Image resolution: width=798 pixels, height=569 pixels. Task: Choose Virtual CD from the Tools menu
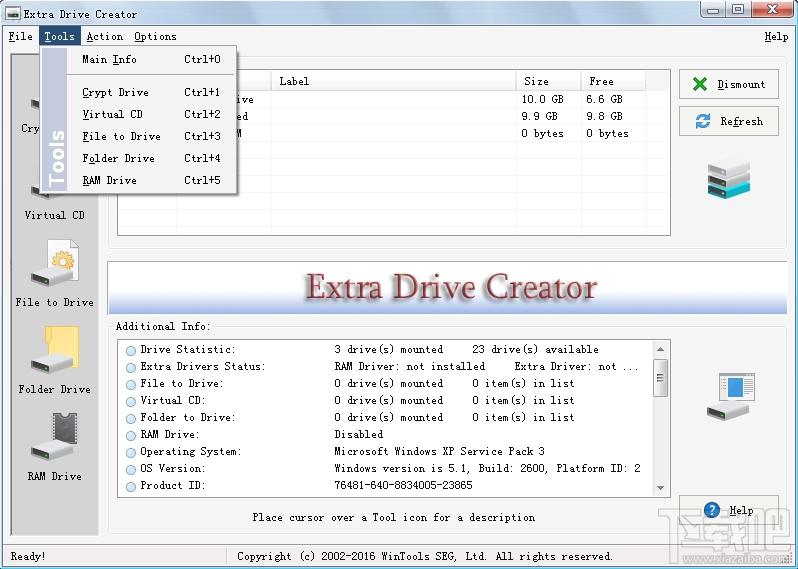click(151, 114)
